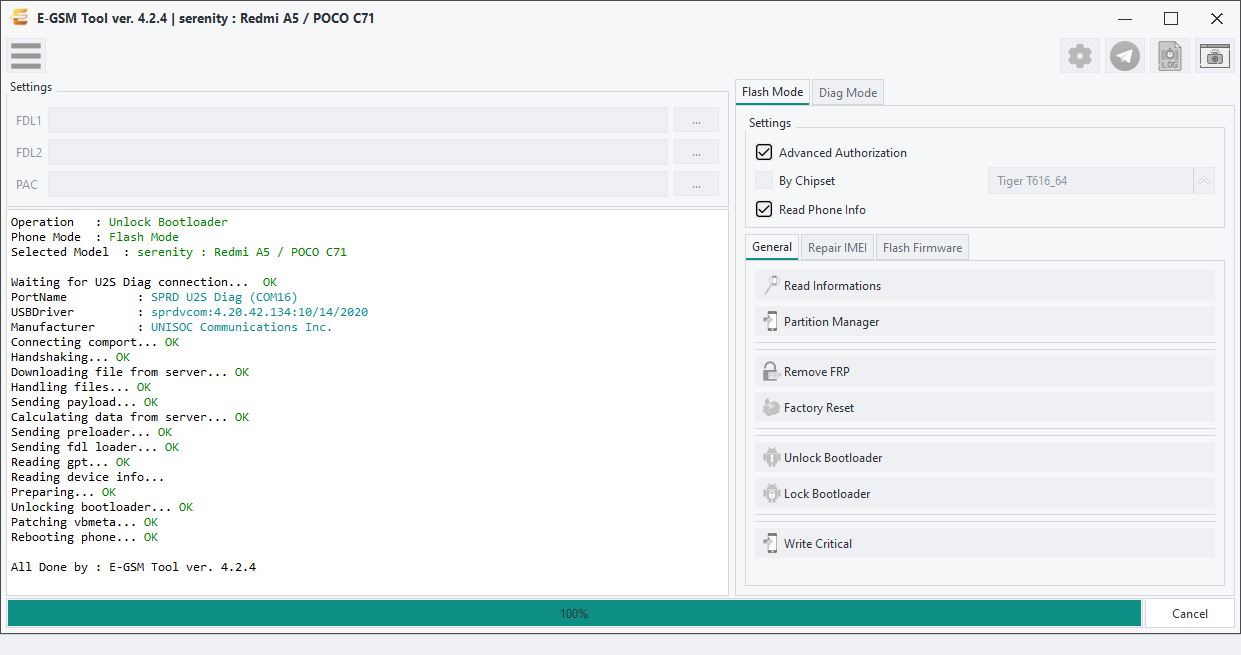The image size is (1241, 655).
Task: Open the Telegram channel icon
Action: click(x=1125, y=56)
